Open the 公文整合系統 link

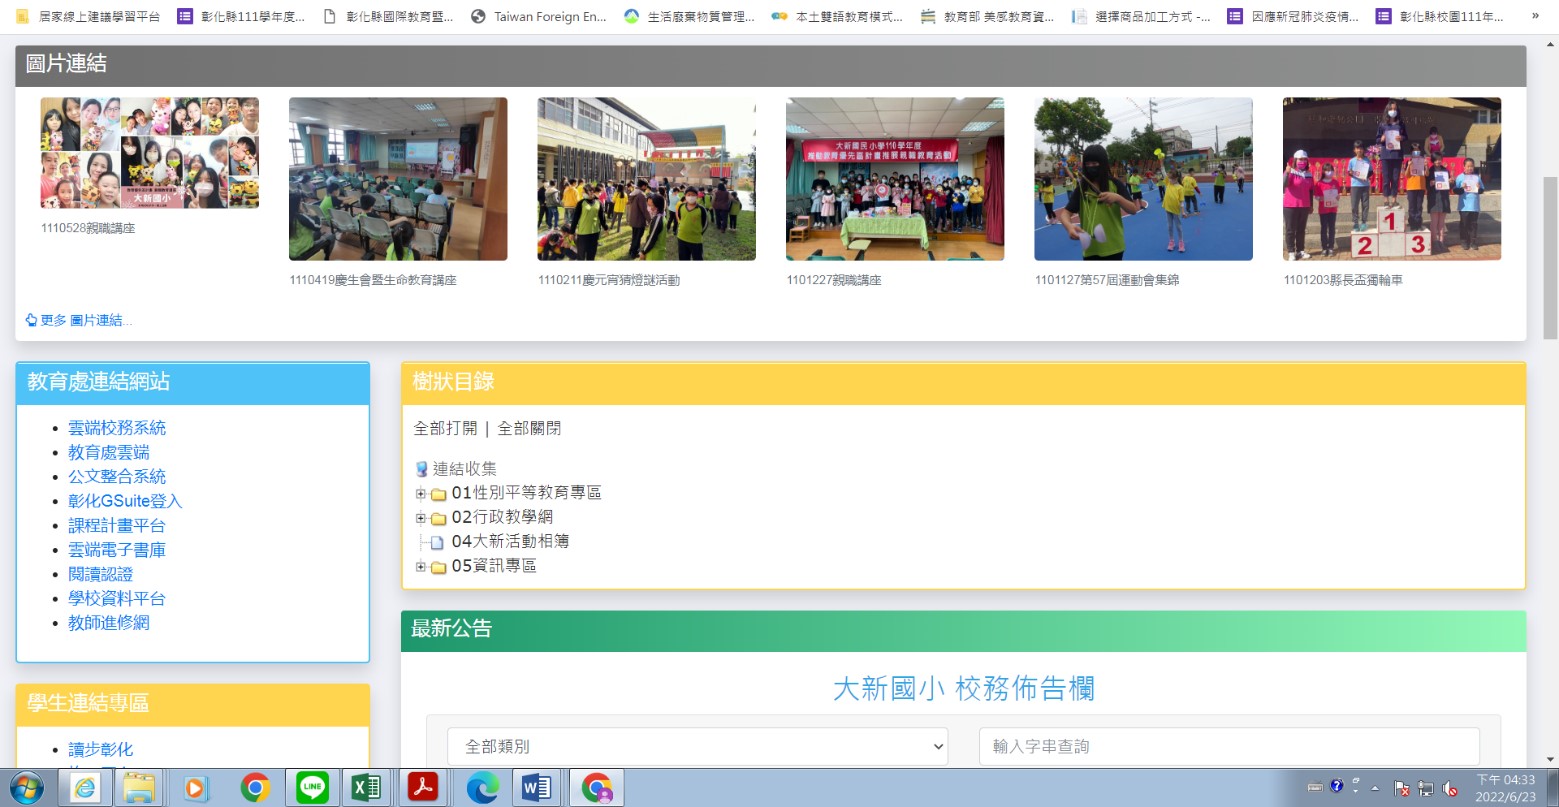(x=117, y=477)
